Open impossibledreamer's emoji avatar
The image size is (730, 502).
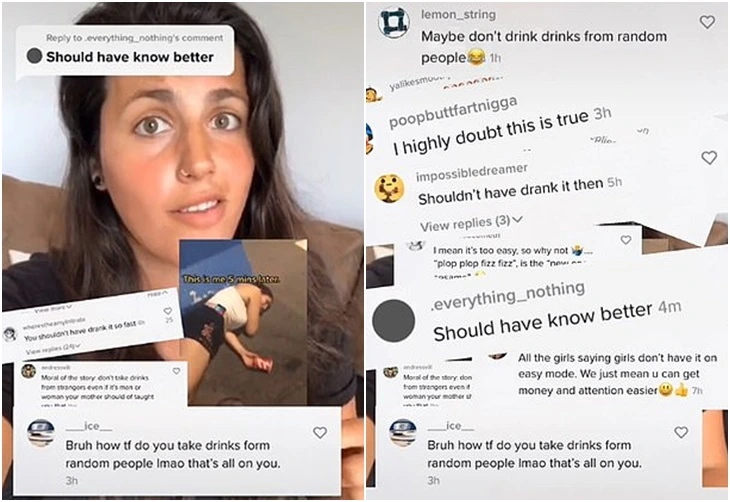(x=389, y=188)
